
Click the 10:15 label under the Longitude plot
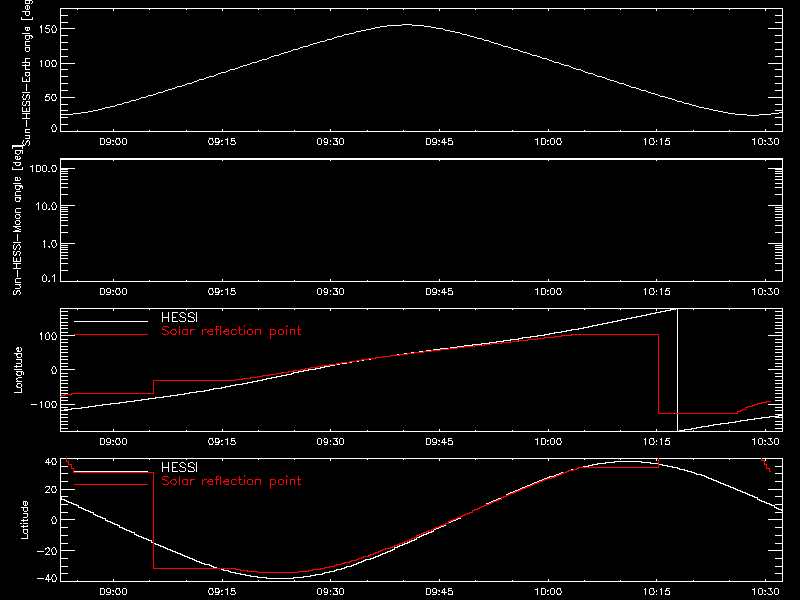click(x=657, y=442)
